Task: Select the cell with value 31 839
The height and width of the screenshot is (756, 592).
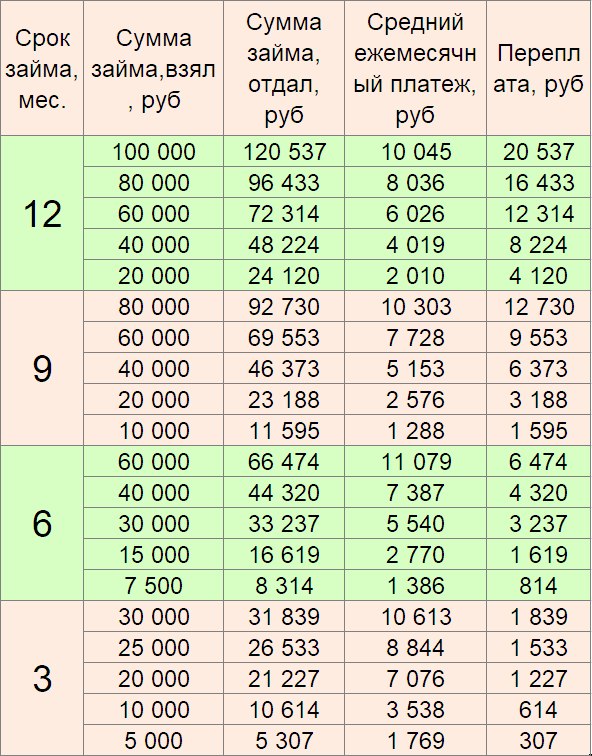Action: [284, 616]
